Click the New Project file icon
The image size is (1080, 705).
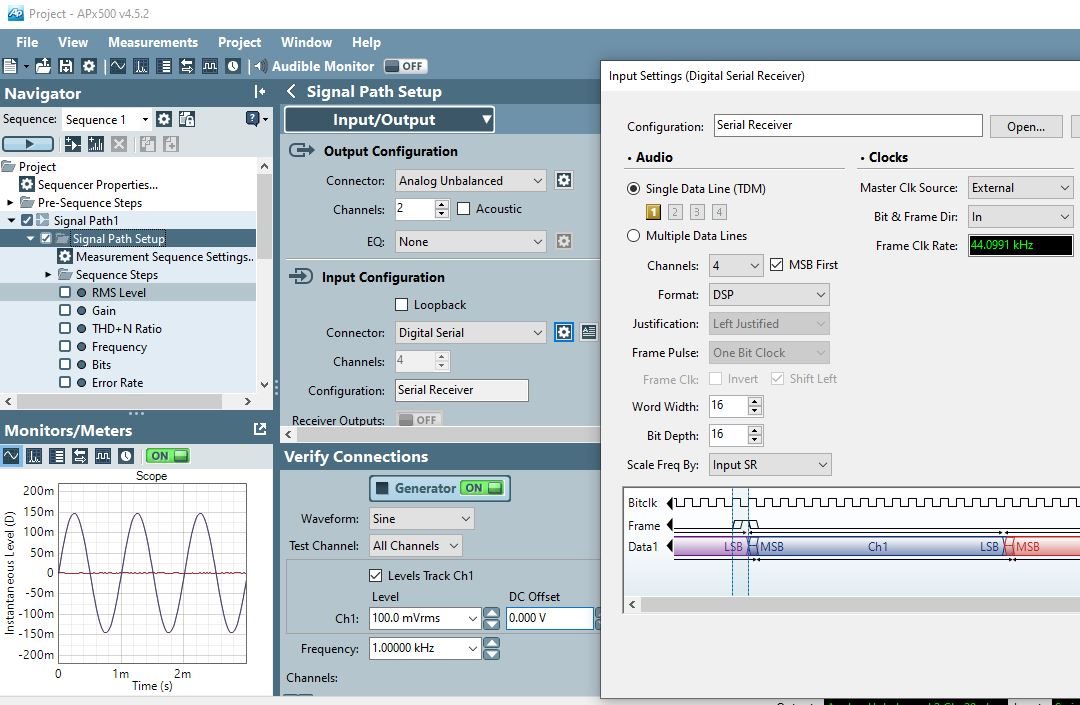pos(10,66)
